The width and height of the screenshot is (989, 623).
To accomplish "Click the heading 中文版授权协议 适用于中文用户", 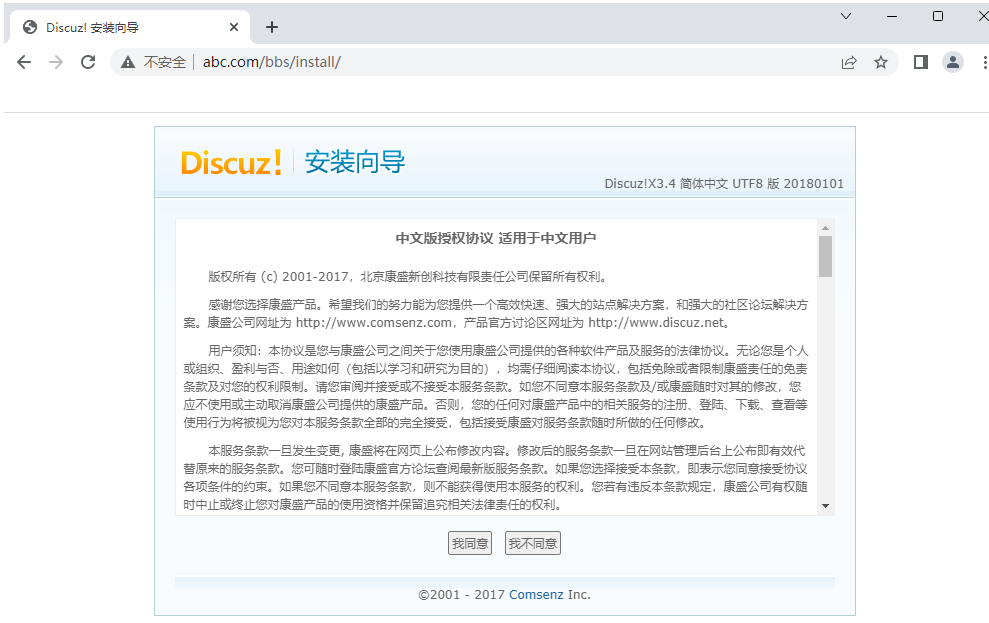I will pyautogui.click(x=496, y=238).
